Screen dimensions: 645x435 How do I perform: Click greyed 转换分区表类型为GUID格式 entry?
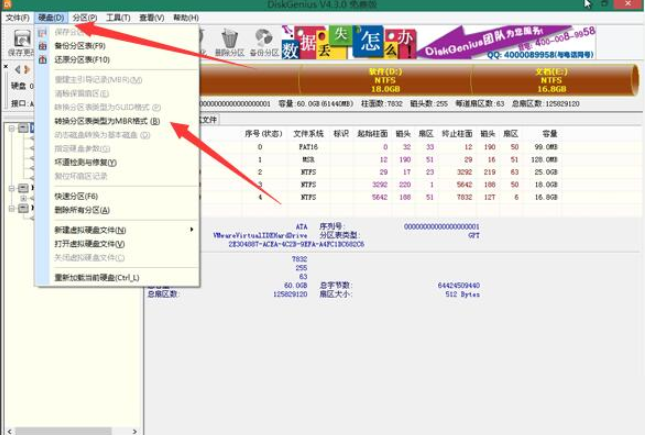click(x=117, y=107)
